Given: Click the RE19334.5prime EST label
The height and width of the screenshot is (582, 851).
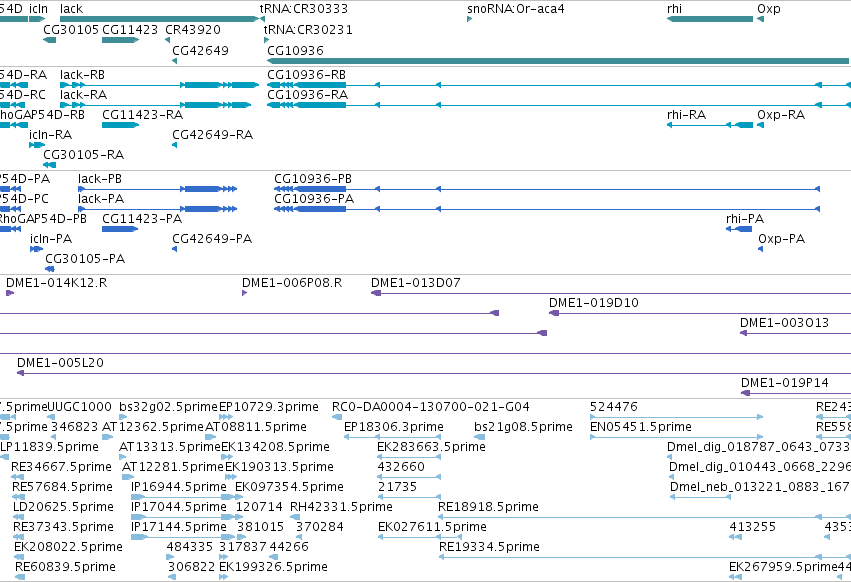Looking at the screenshot, I should [x=489, y=547].
